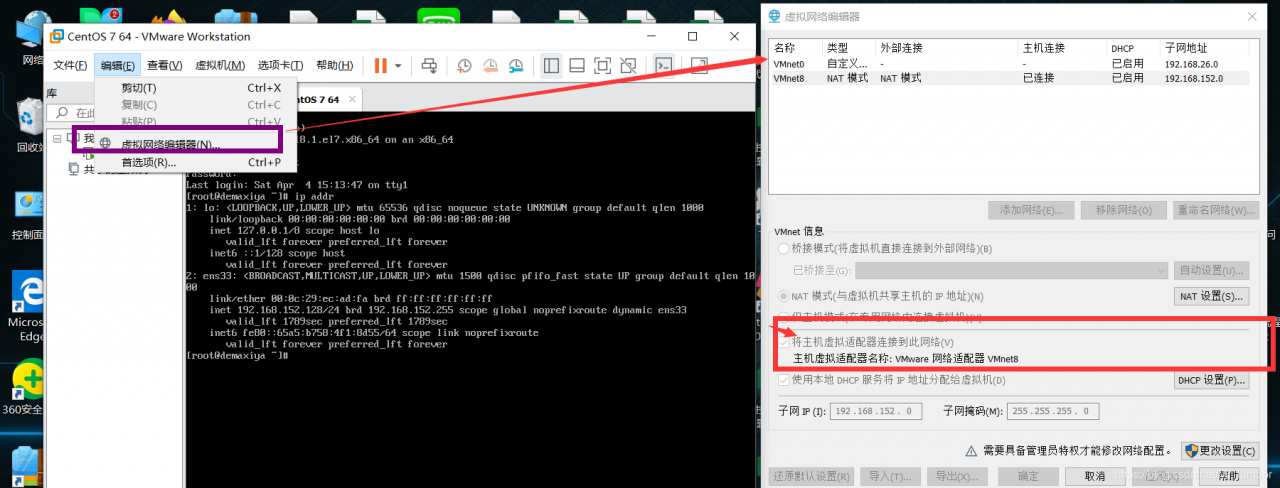Image resolution: width=1280 pixels, height=488 pixels.
Task: Click the 导出(X)... button
Action: 958,476
